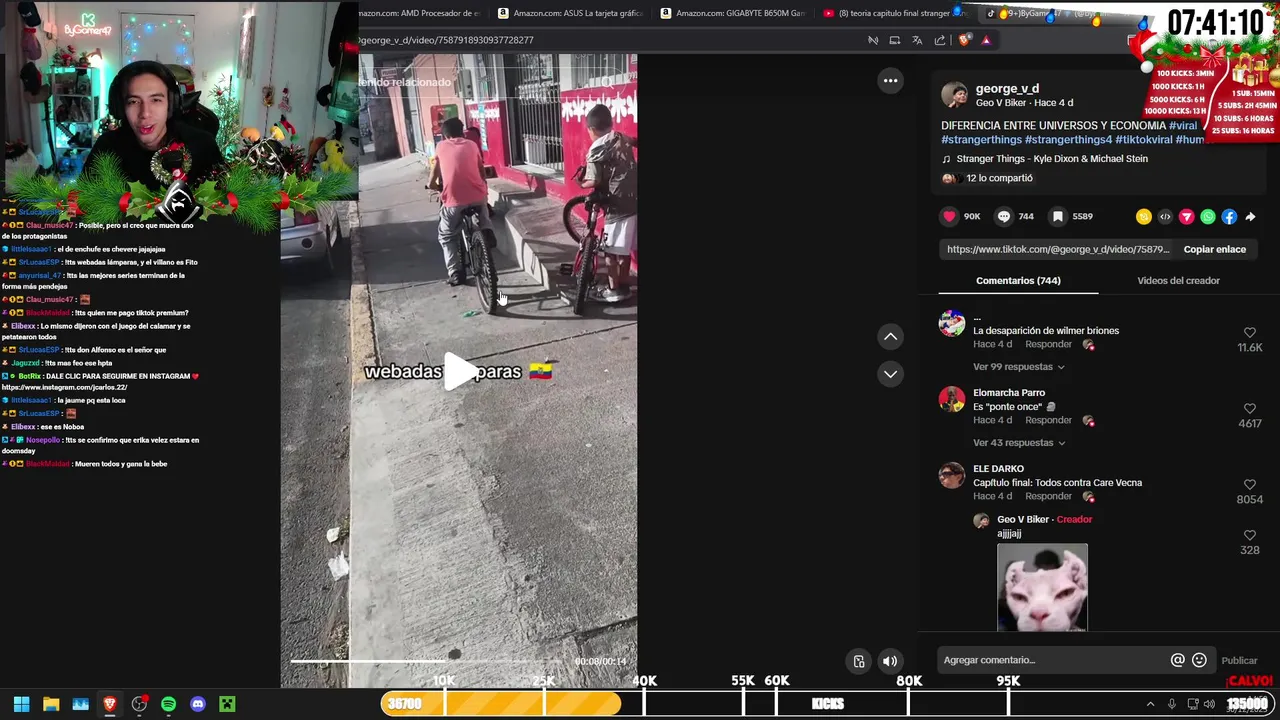The width and height of the screenshot is (1280, 720).
Task: Click the auto-scroll icon beside the volume button
Action: [858, 661]
